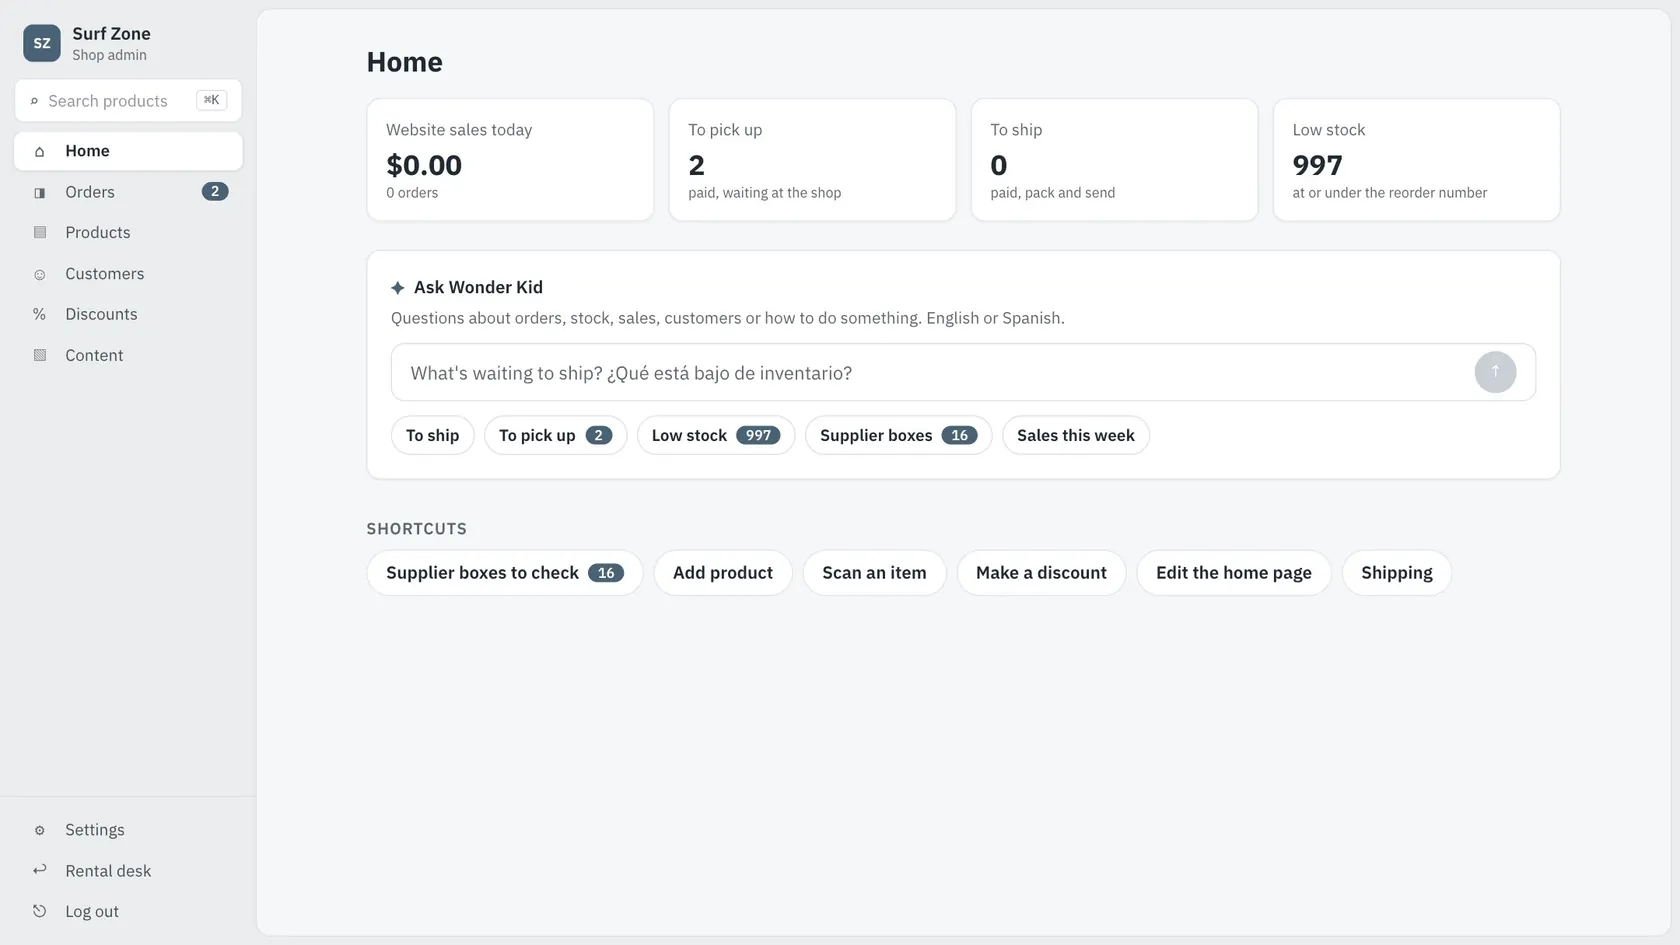Click the Products icon in sidebar
This screenshot has width=1680, height=945.
tap(40, 233)
